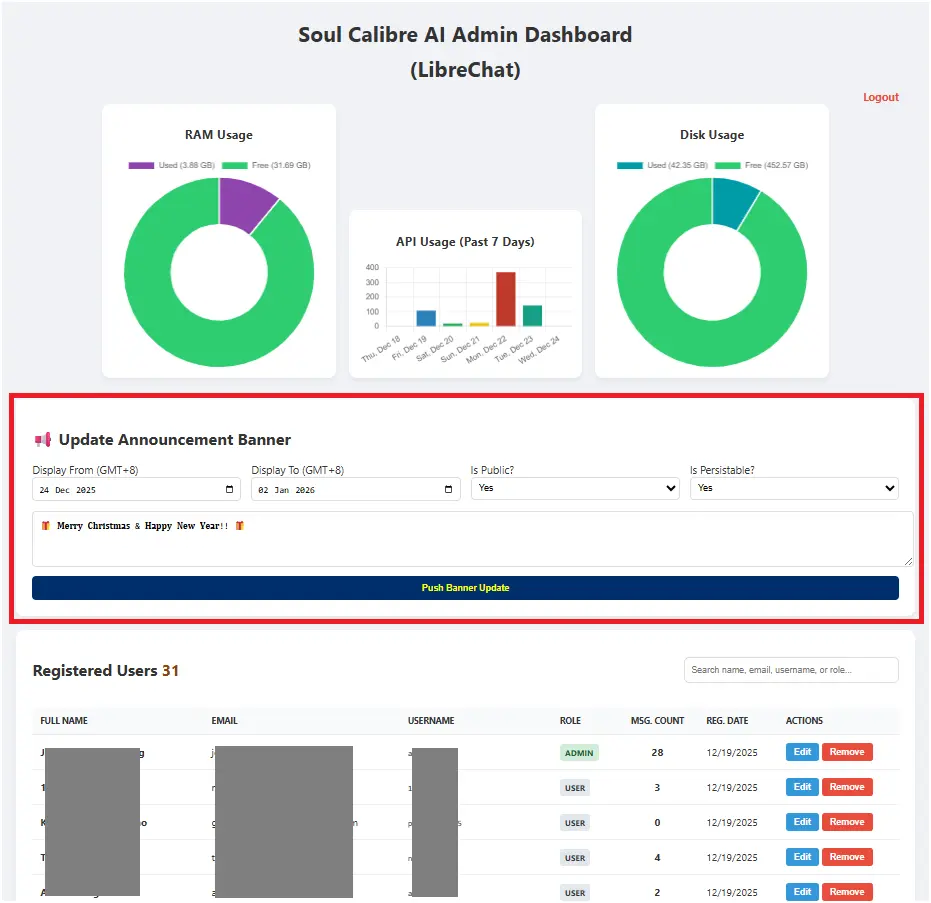Click the teal Tue, Dec 23 API usage bar
Screen dimensions: 931x903
533,316
